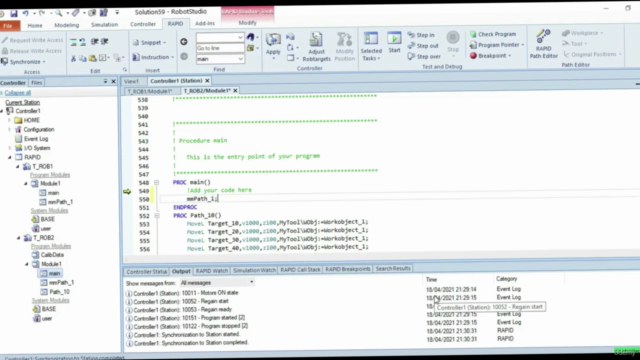
Task: Open Synchronize dropdown
Action: click(x=23, y=62)
